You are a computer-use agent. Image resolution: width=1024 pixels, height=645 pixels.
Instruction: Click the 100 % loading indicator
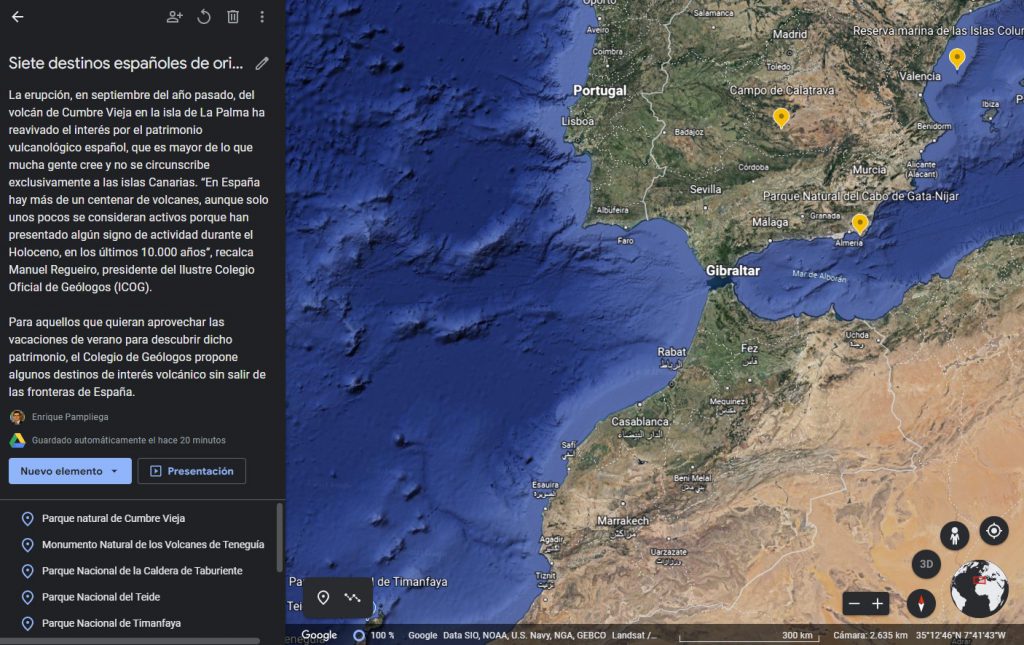point(374,635)
